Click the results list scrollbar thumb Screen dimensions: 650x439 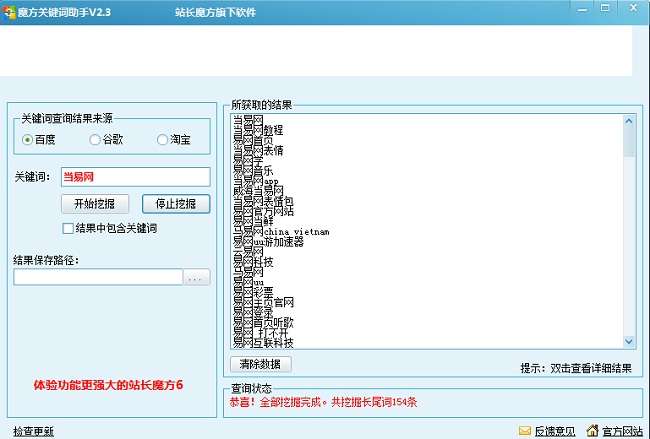(629, 142)
